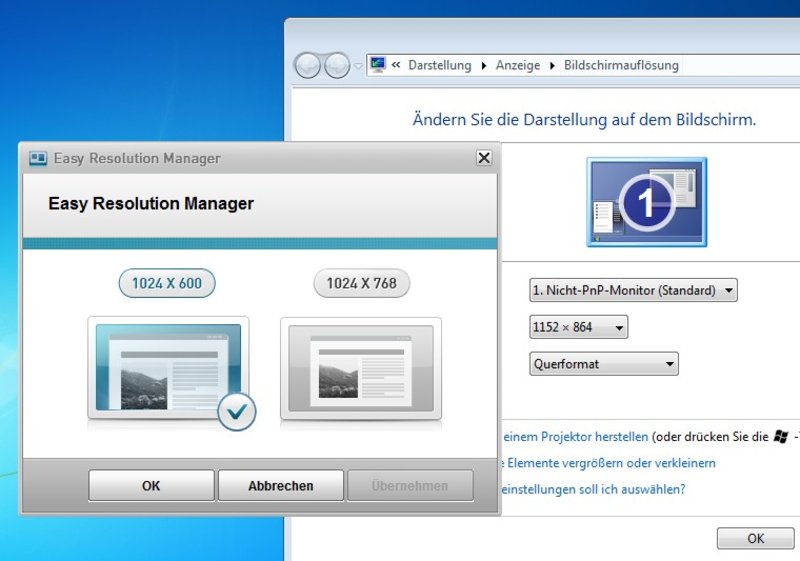Image resolution: width=800 pixels, height=561 pixels.
Task: Click the Elemente vergrößern oder verkleinern link
Action: click(x=608, y=463)
